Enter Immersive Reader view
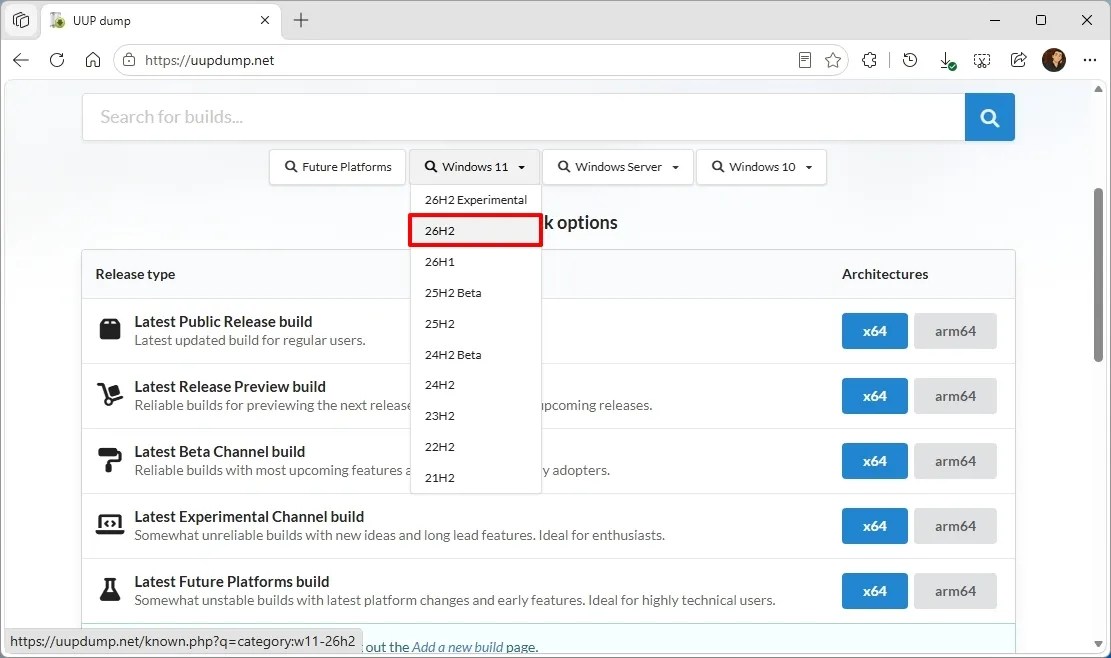 (804, 60)
